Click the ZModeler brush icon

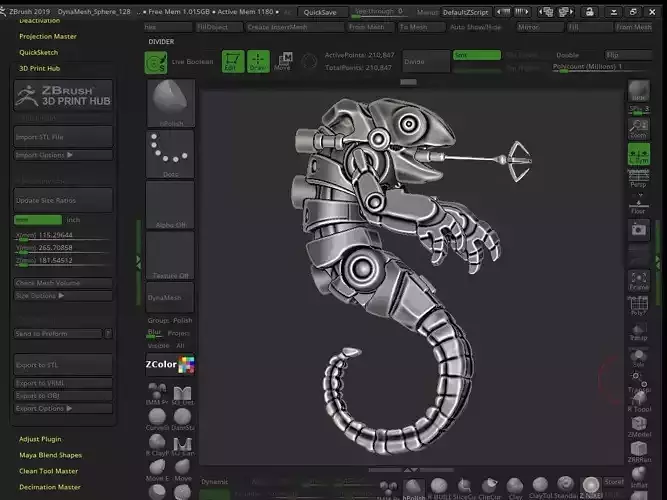[x=639, y=426]
